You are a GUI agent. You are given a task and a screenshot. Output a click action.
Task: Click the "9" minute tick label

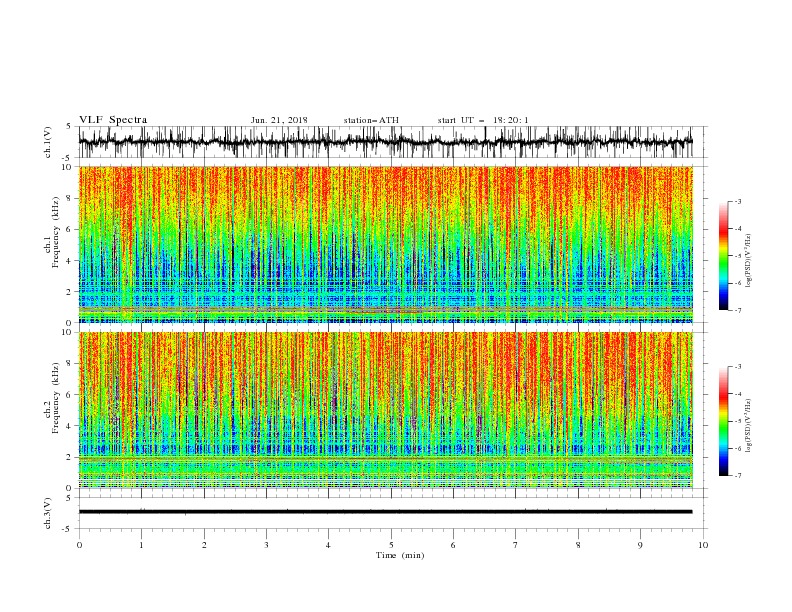[640, 545]
